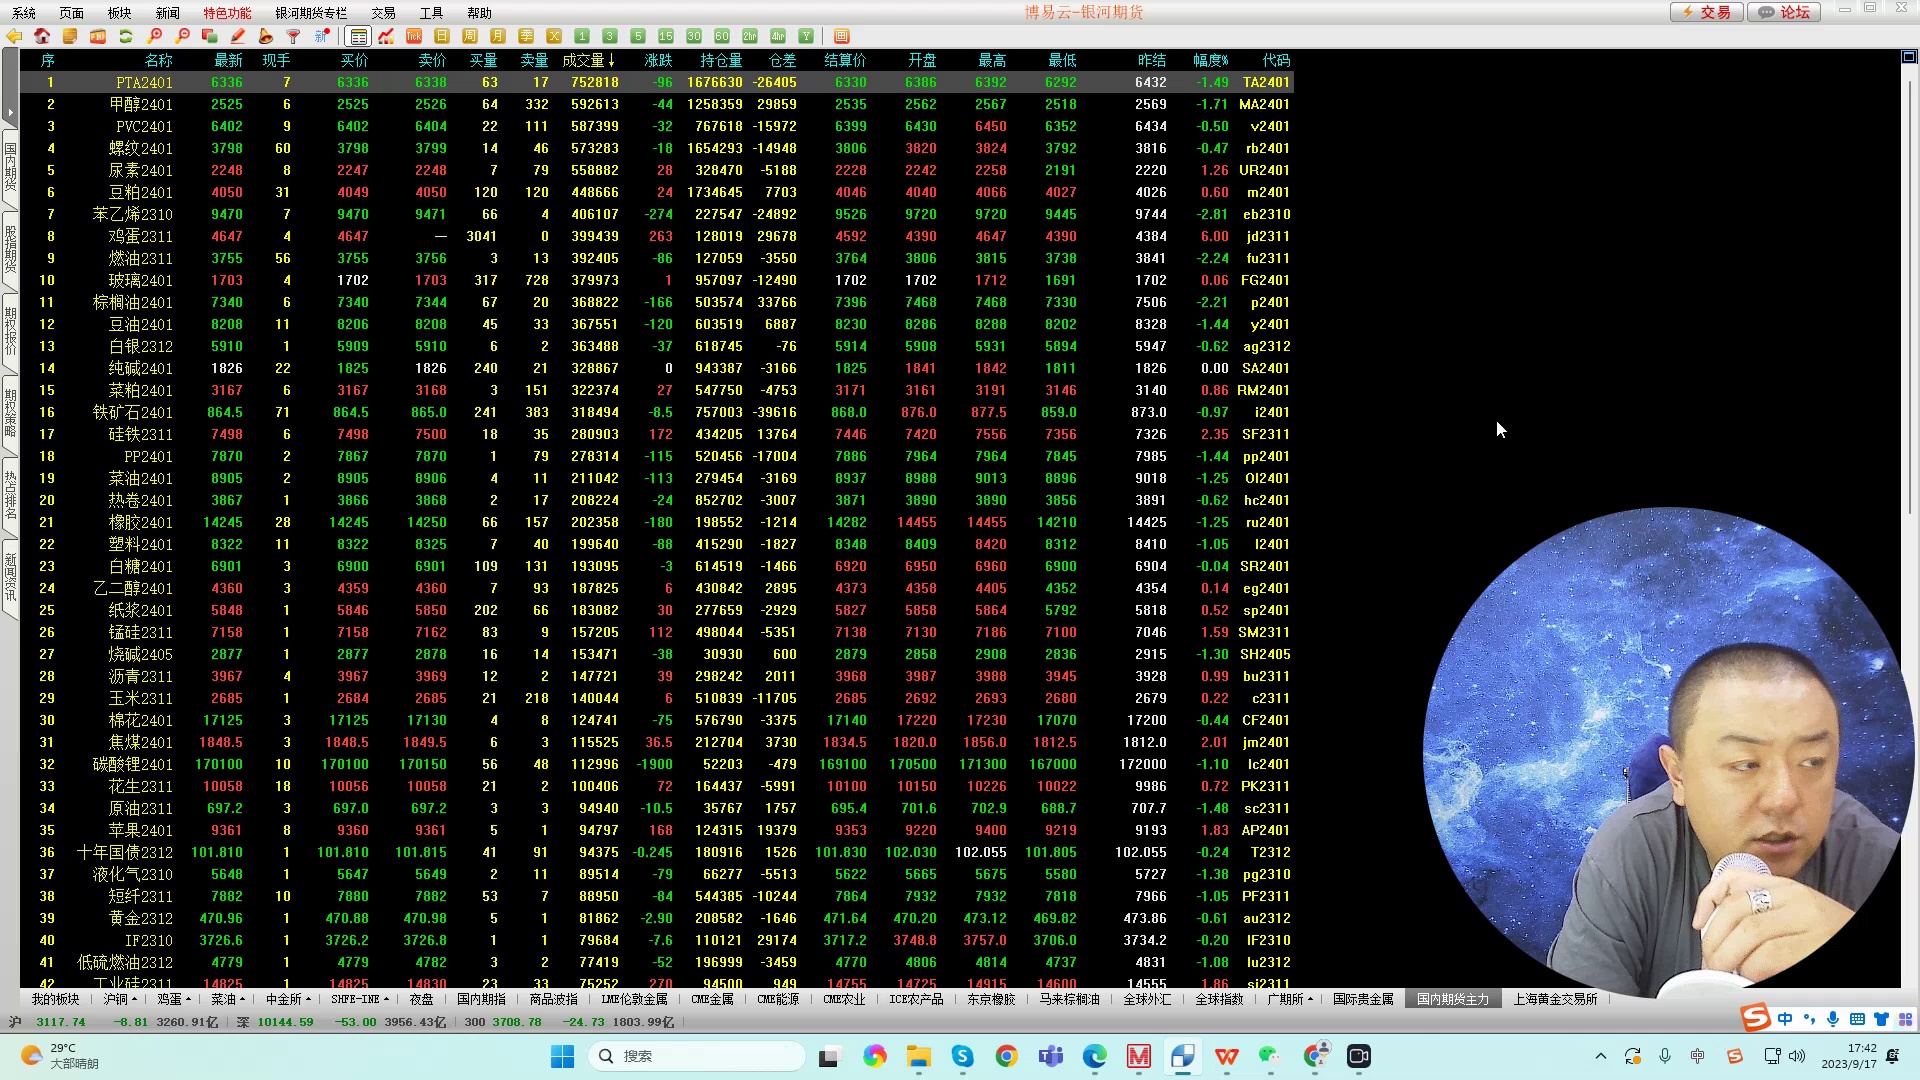Select the 2hr period chart icon
Image resolution: width=1920 pixels, height=1080 pixels.
click(750, 36)
